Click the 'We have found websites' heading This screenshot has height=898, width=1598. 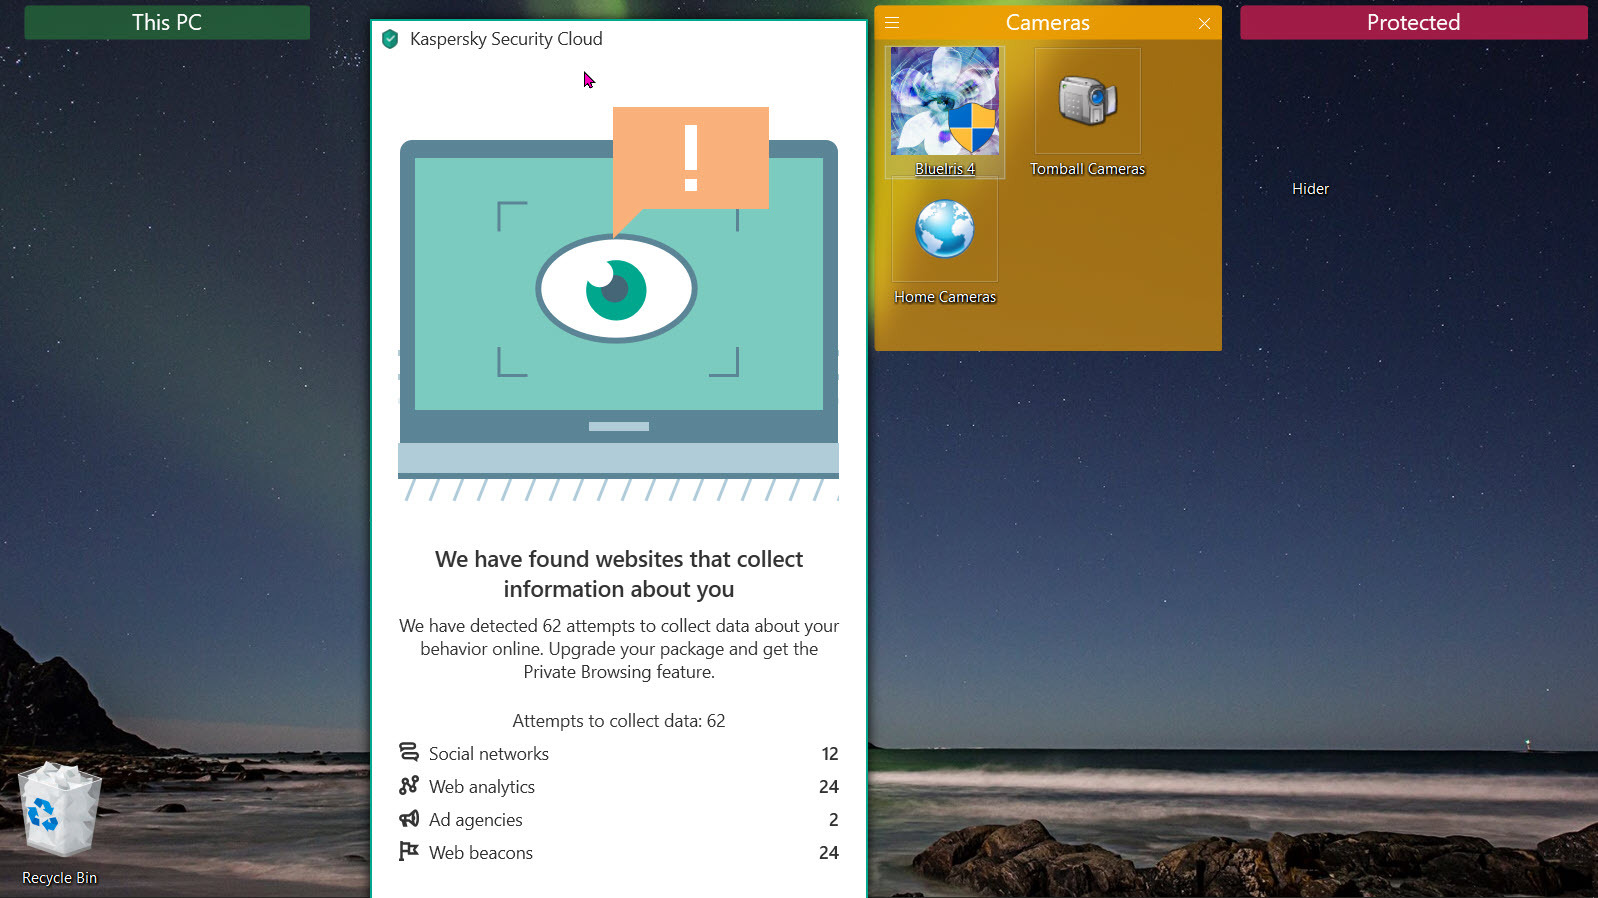619,574
